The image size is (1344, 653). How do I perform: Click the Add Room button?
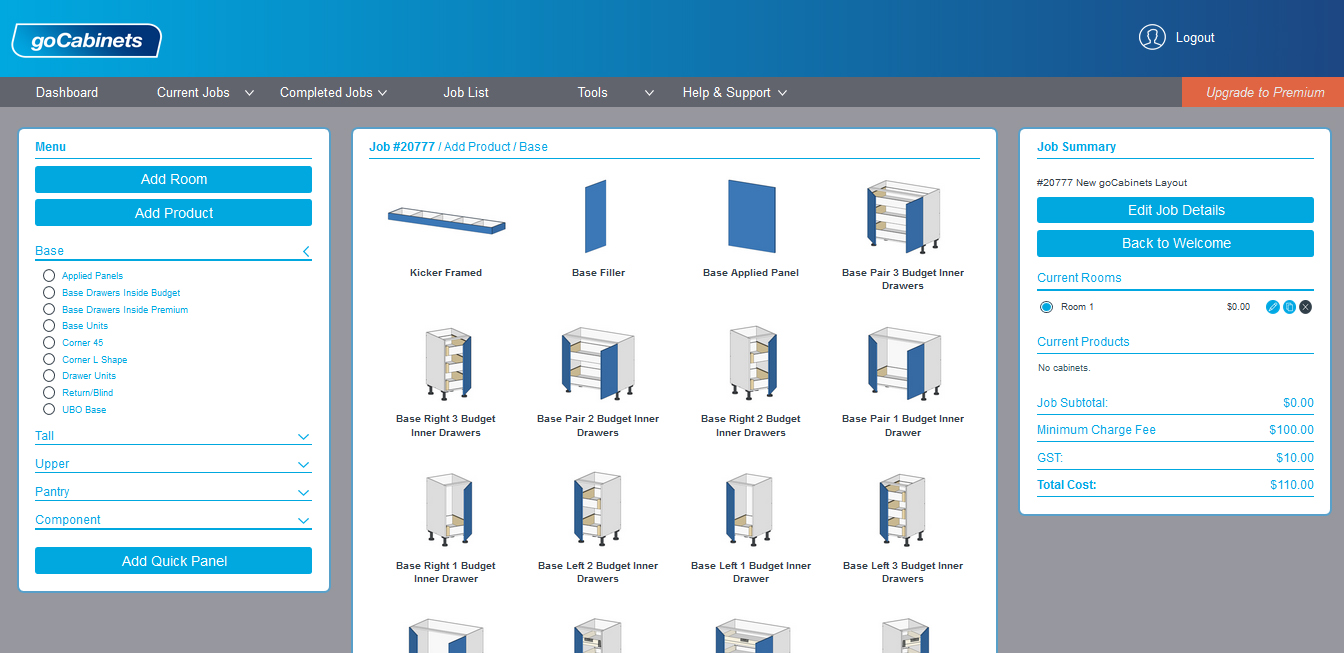coord(173,179)
